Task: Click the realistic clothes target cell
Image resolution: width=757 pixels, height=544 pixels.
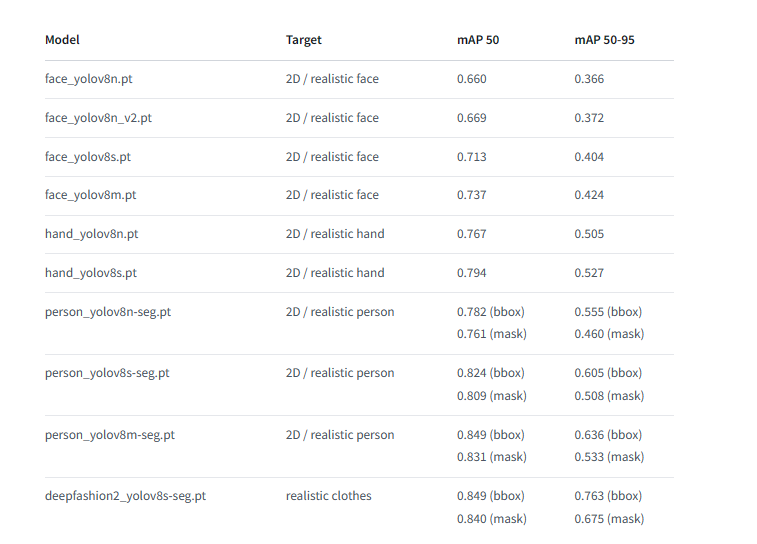Action: click(328, 496)
